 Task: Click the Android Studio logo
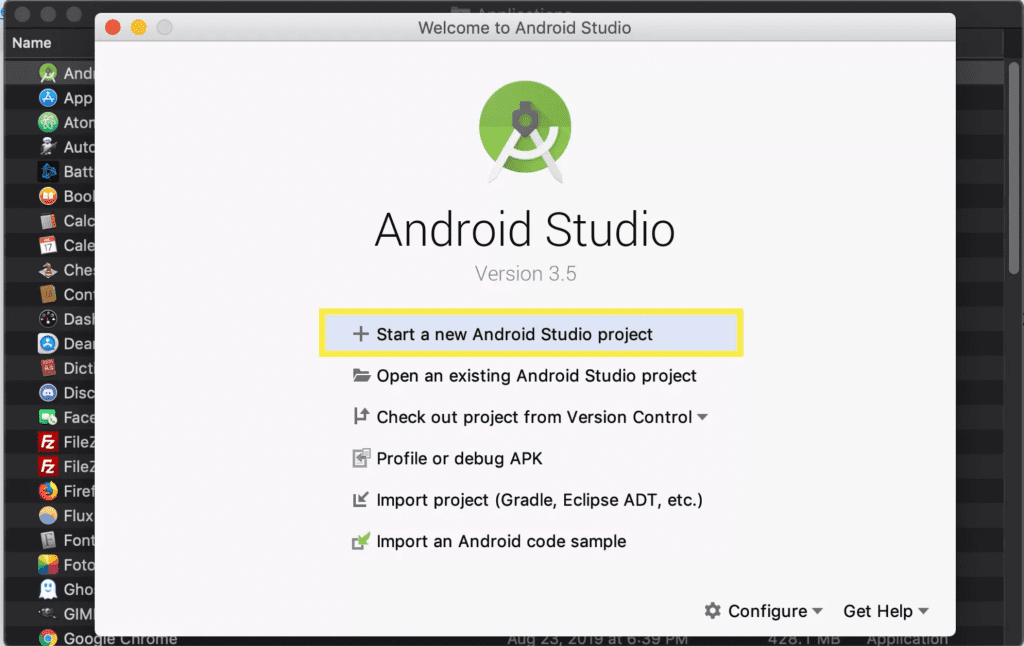(525, 131)
